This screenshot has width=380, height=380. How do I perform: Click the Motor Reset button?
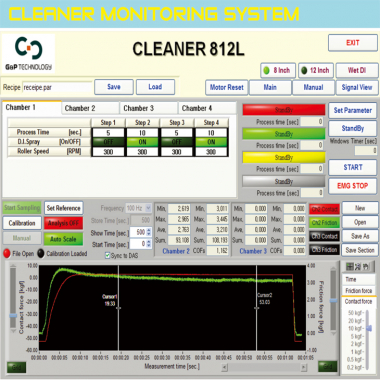[x=227, y=87]
